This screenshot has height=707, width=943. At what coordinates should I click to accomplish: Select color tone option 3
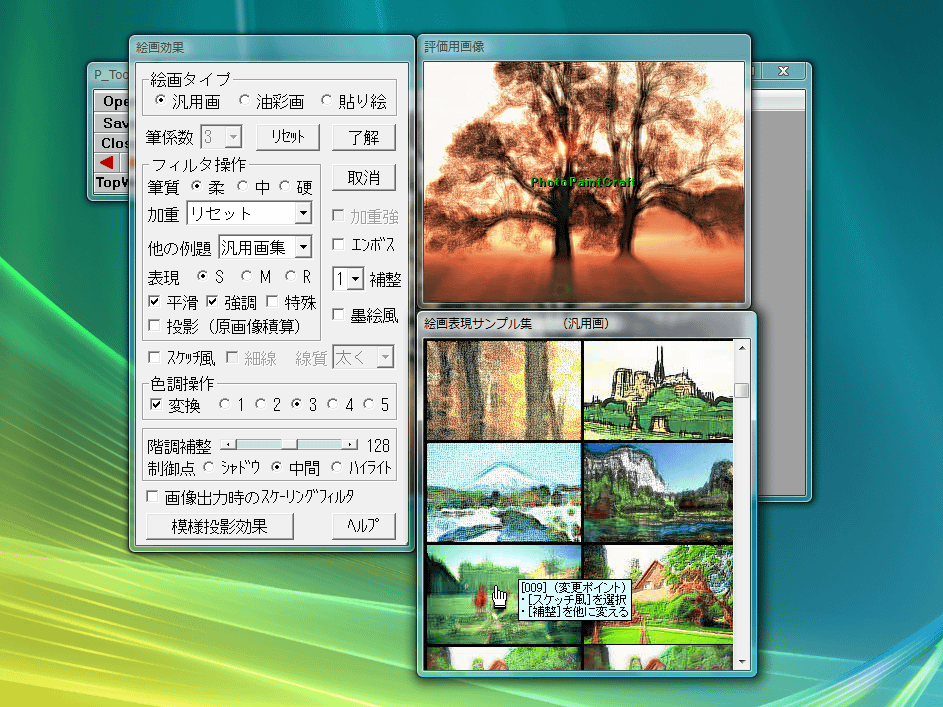pyautogui.click(x=296, y=404)
